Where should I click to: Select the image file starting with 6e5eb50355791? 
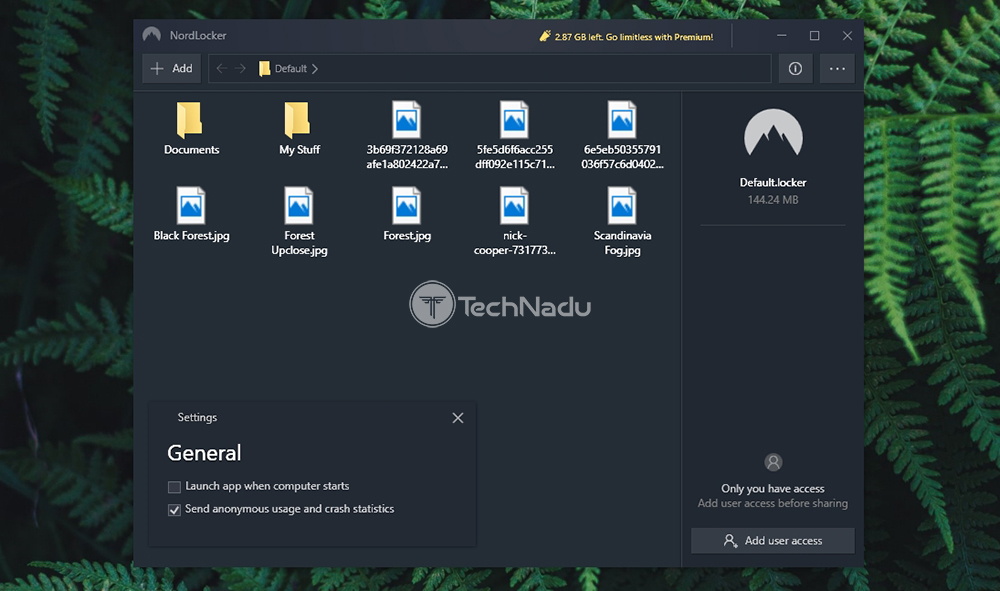(622, 135)
